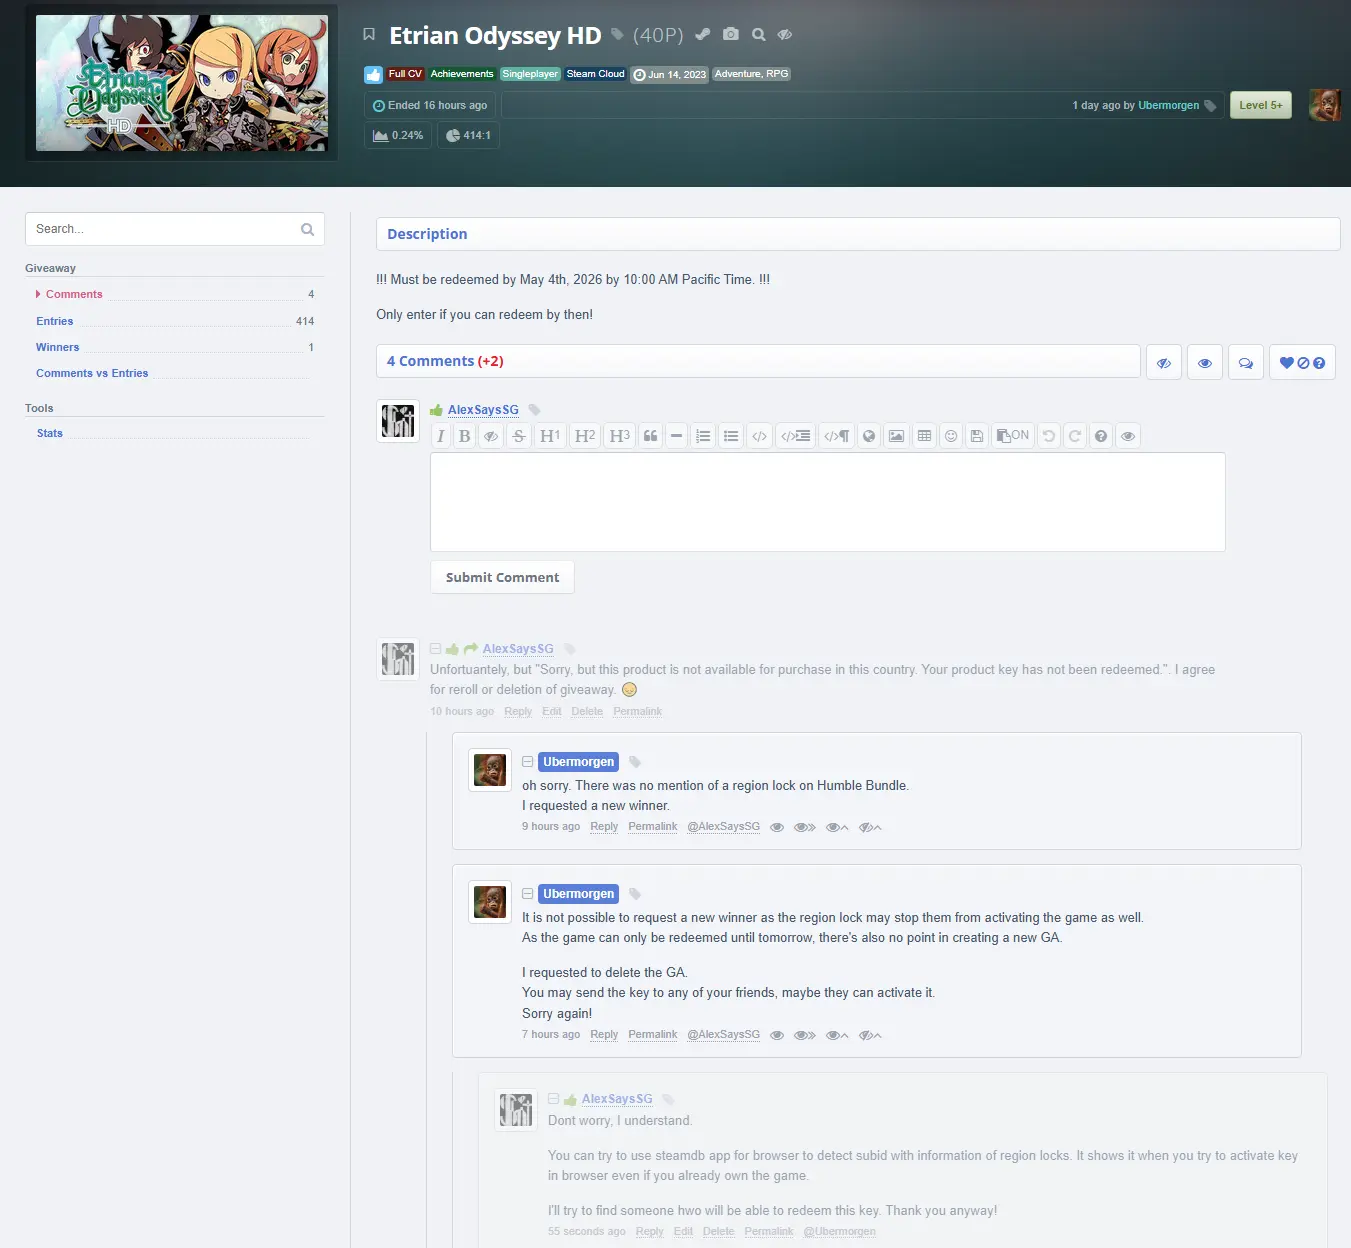The height and width of the screenshot is (1248, 1351).
Task: Click the crossed-eye button in the comments header
Action: point(1164,363)
